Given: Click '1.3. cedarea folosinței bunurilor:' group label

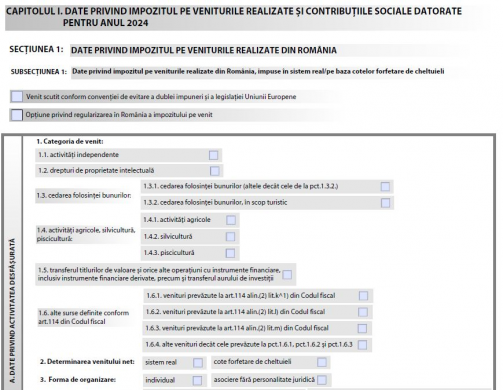Looking at the screenshot, I should (84, 196).
